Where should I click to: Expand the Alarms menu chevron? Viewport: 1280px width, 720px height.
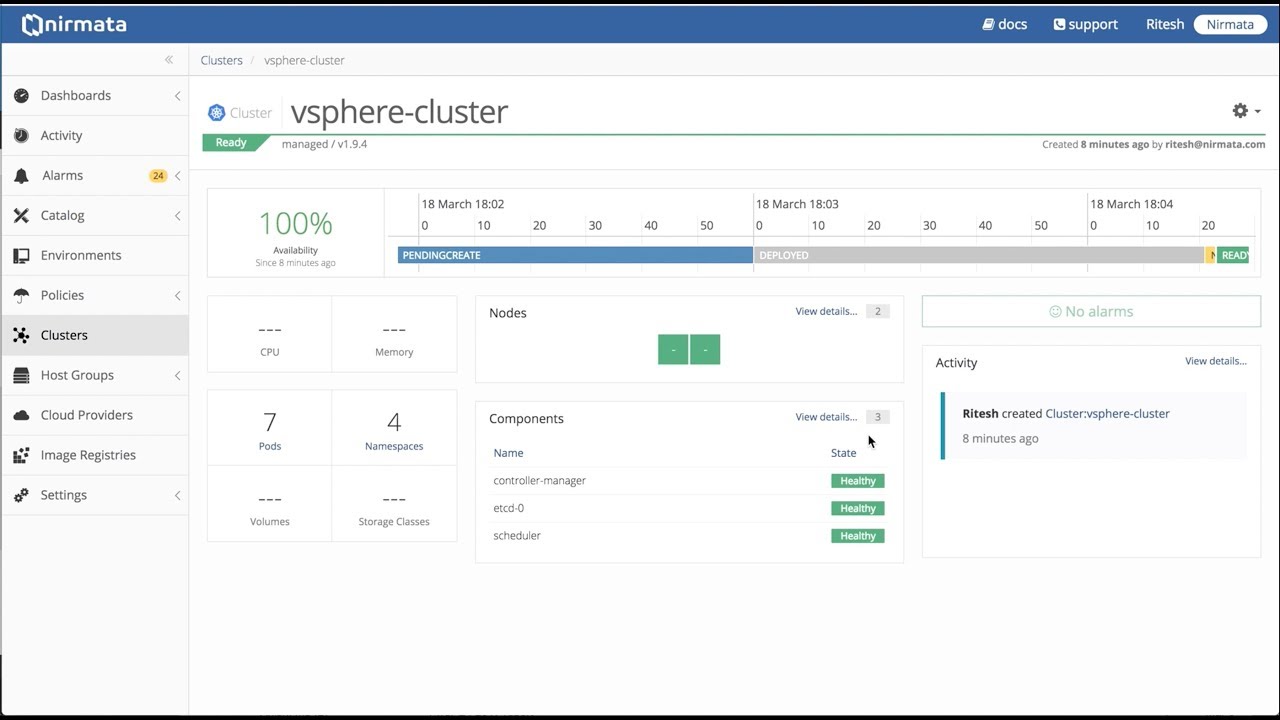[x=177, y=176]
